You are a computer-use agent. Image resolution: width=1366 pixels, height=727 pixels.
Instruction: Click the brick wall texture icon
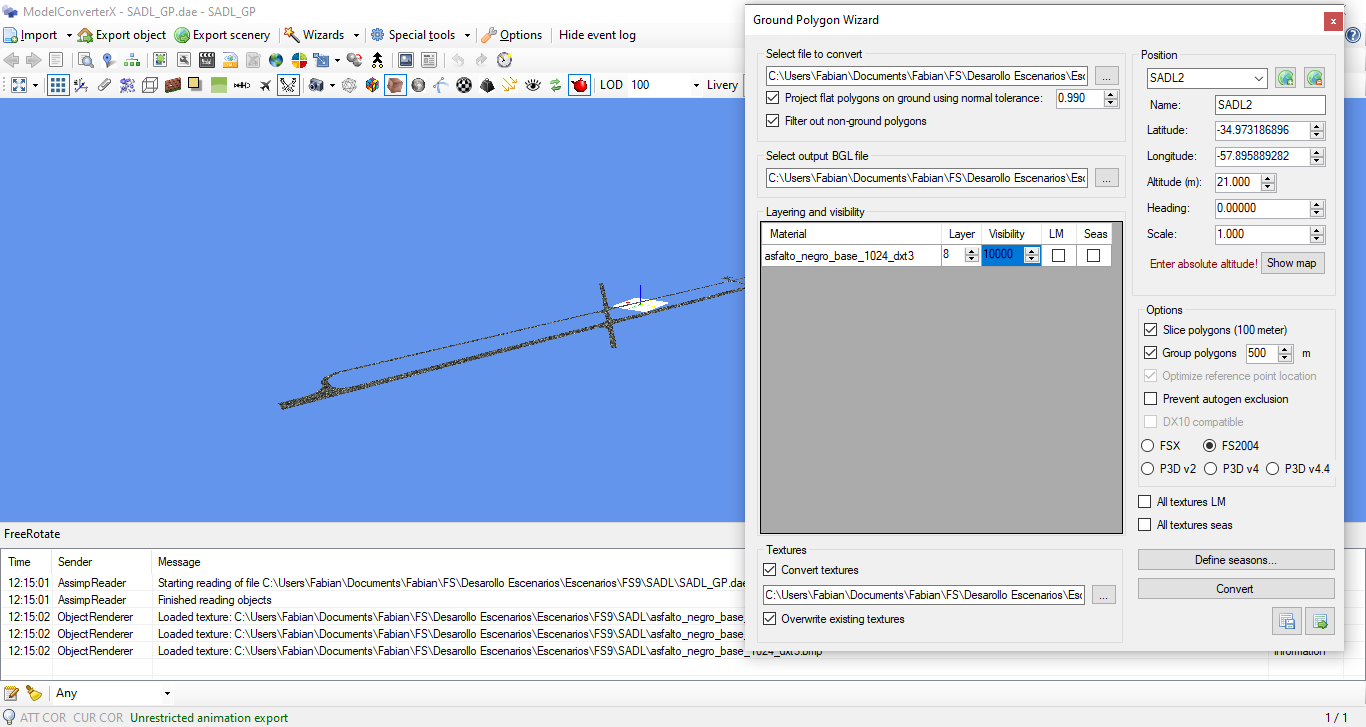click(173, 85)
